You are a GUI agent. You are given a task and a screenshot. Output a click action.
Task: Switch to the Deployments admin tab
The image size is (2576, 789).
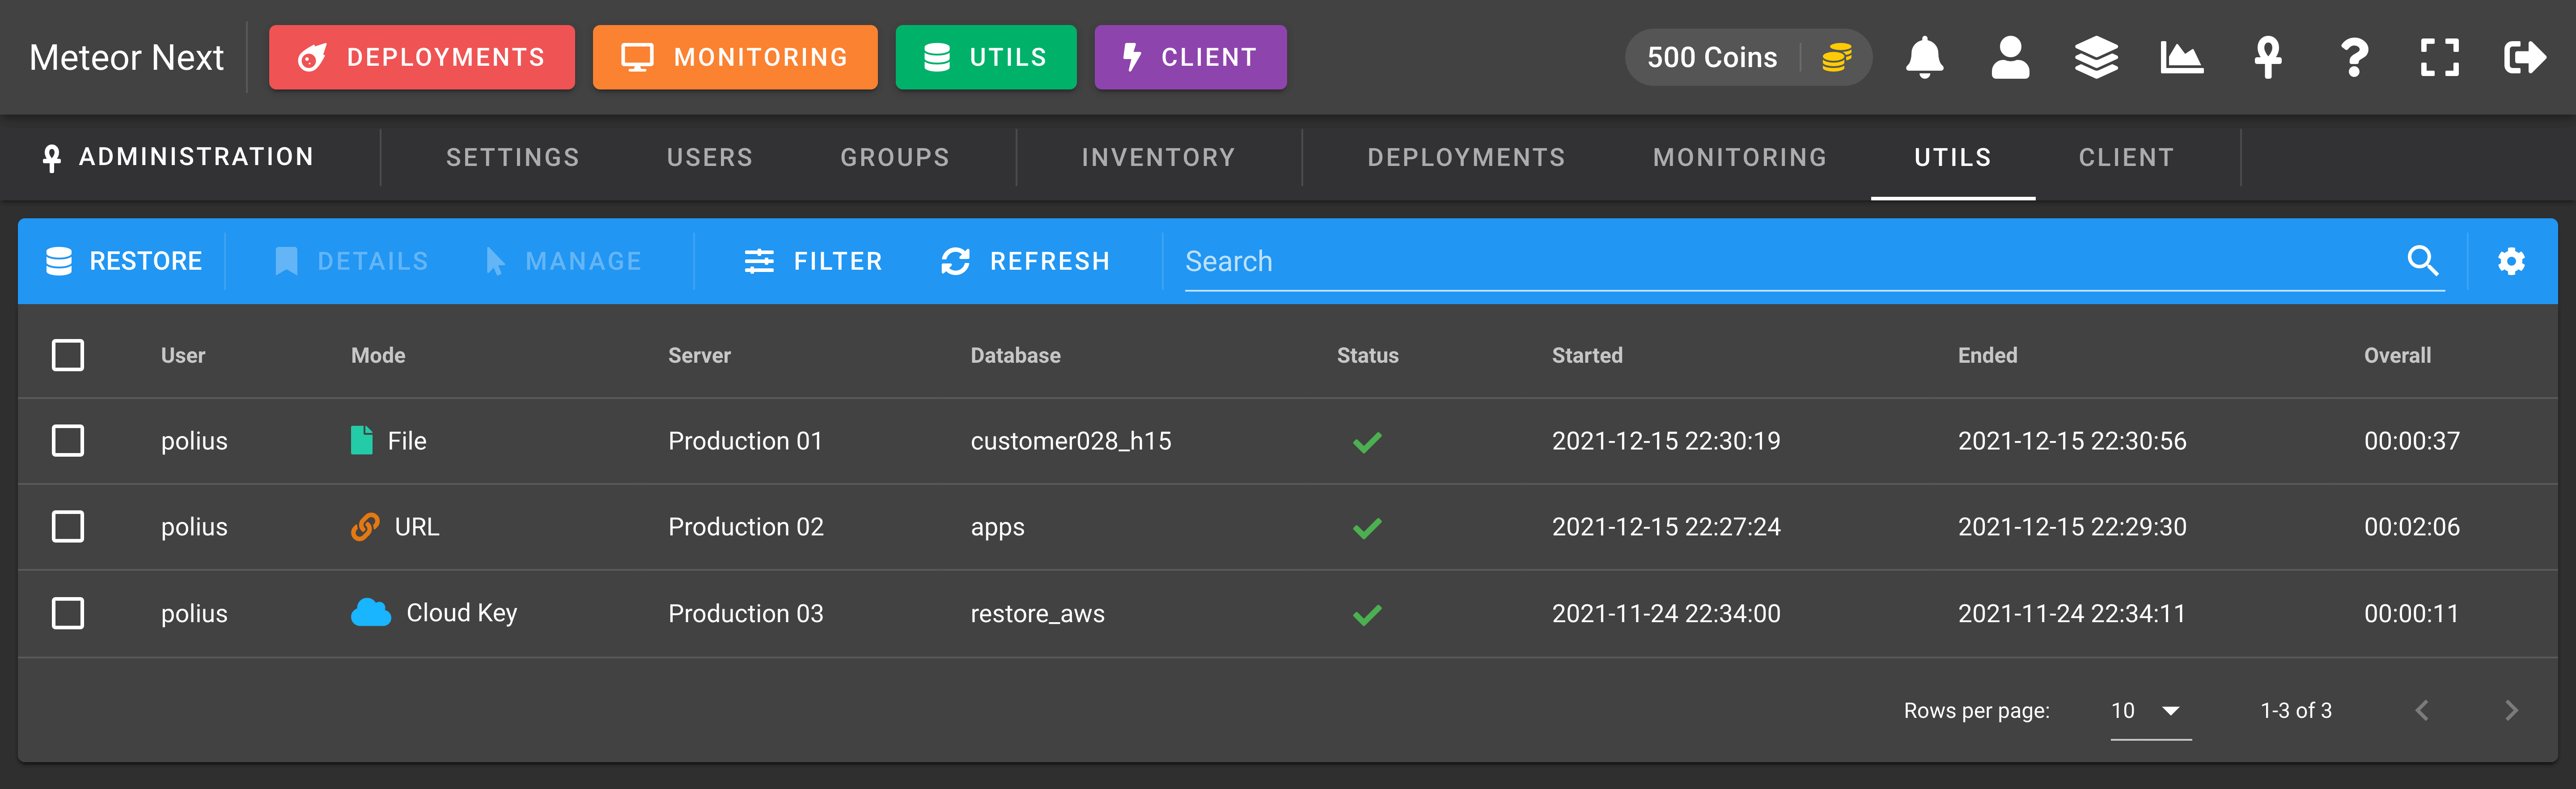(1466, 157)
